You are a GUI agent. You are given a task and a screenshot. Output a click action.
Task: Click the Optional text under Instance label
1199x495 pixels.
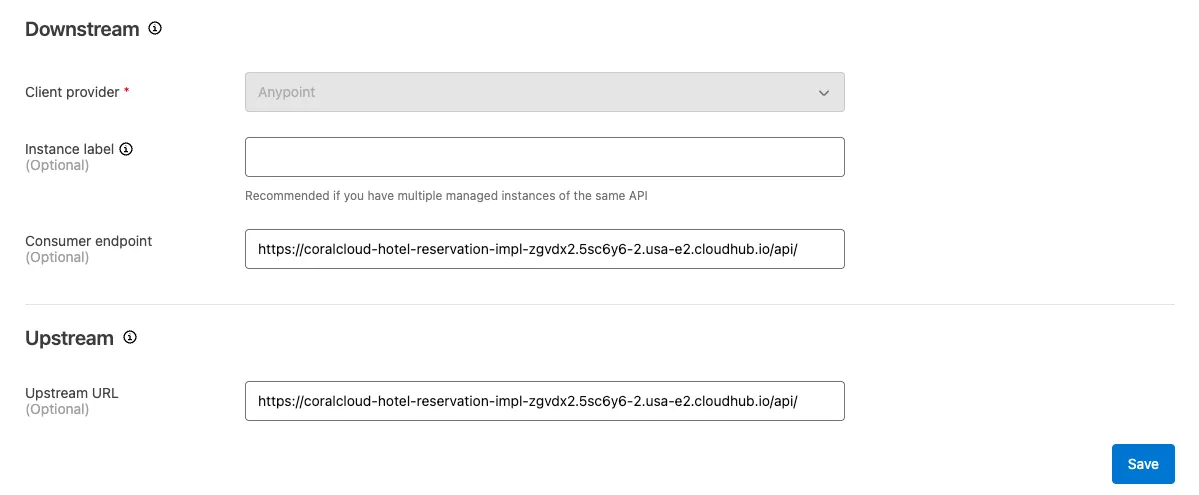57,165
